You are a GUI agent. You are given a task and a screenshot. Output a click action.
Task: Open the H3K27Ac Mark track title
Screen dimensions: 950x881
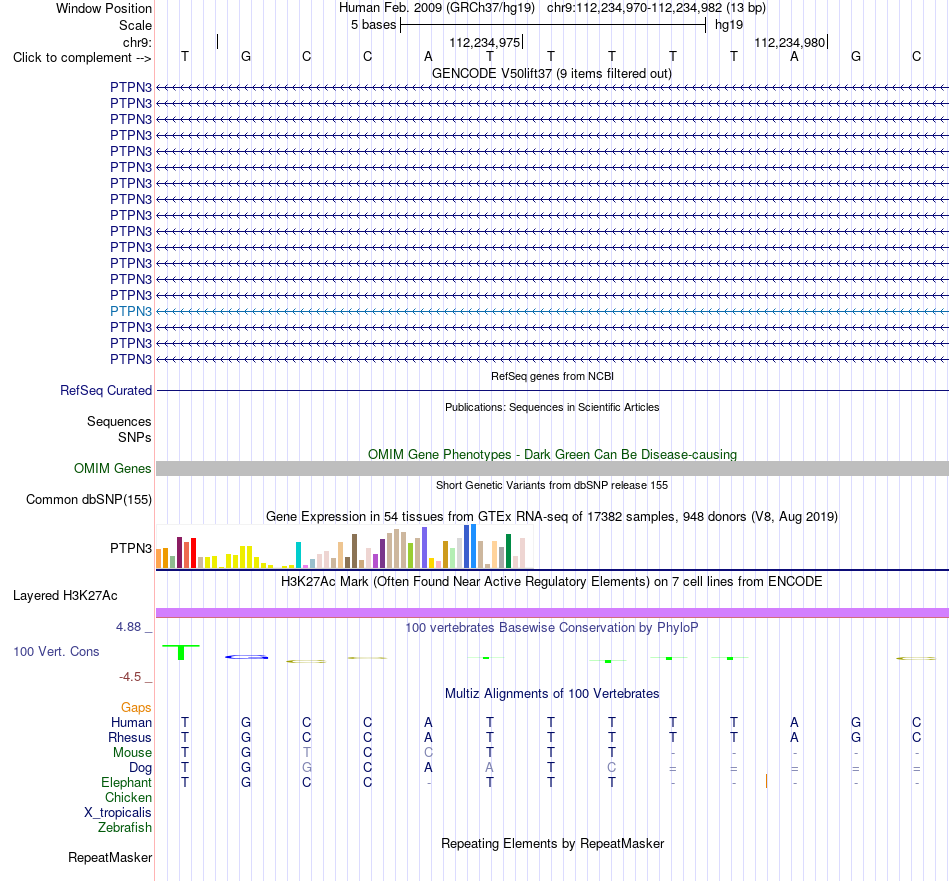(x=552, y=582)
